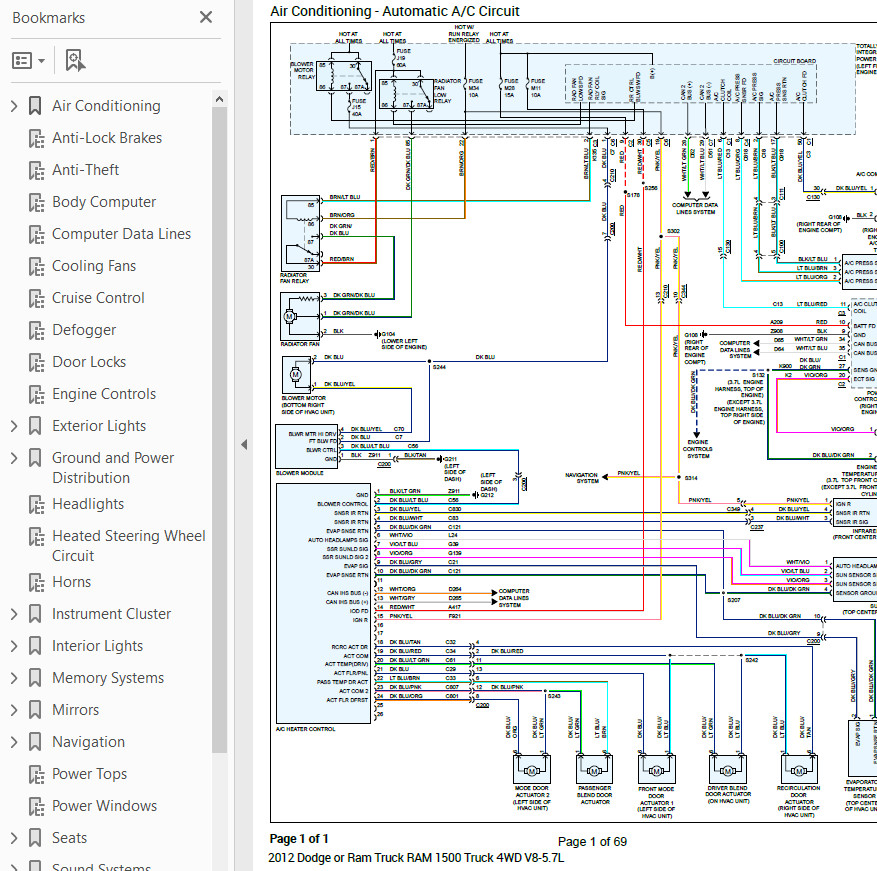Image resolution: width=877 pixels, height=871 pixels.
Task: Click the Exterior Lights ribbon bookmark icon
Action: coord(35,426)
